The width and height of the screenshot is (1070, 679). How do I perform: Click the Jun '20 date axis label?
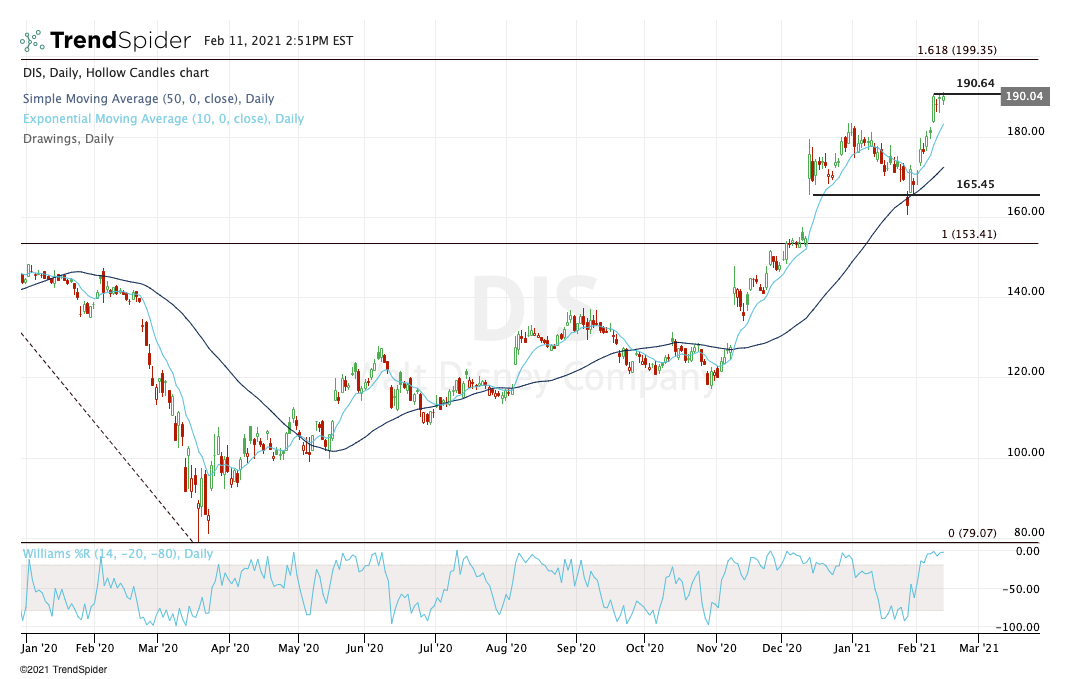tap(364, 648)
